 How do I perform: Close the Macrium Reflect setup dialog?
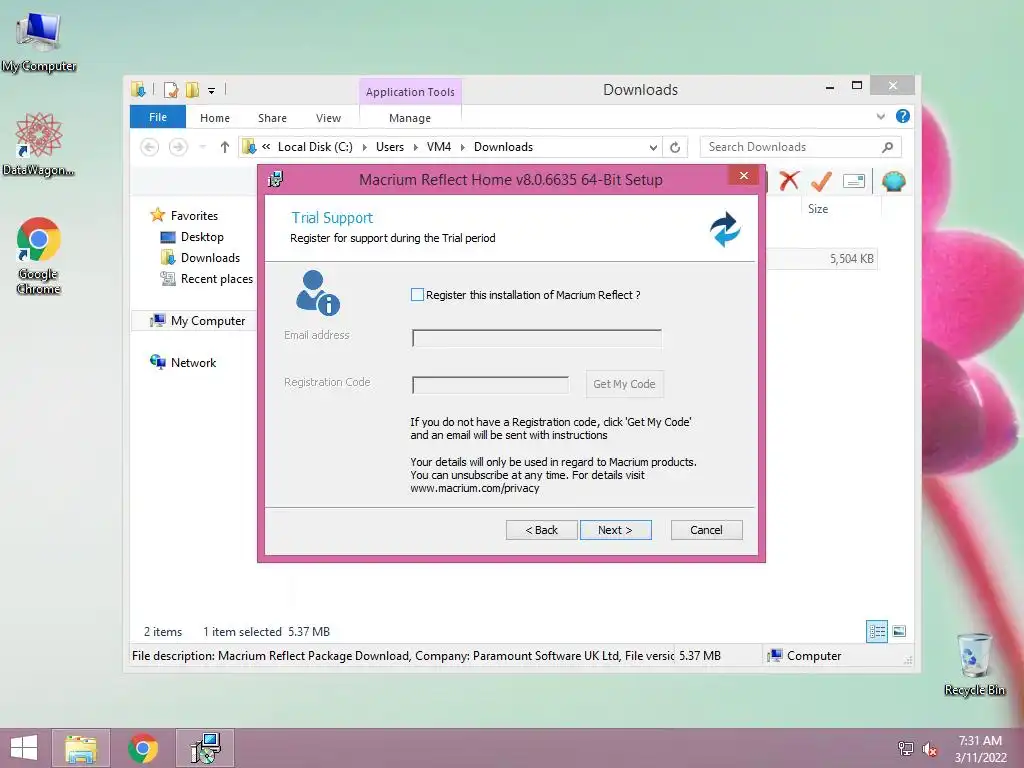(743, 176)
